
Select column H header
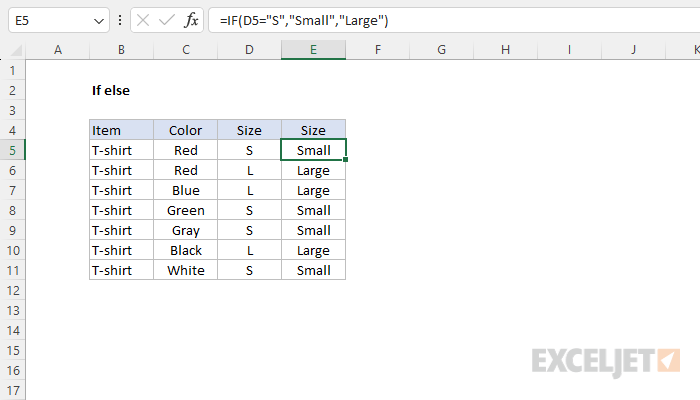tap(505, 50)
